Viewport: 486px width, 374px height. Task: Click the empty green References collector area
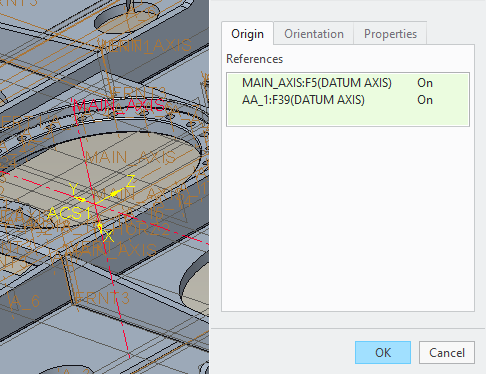(348, 116)
